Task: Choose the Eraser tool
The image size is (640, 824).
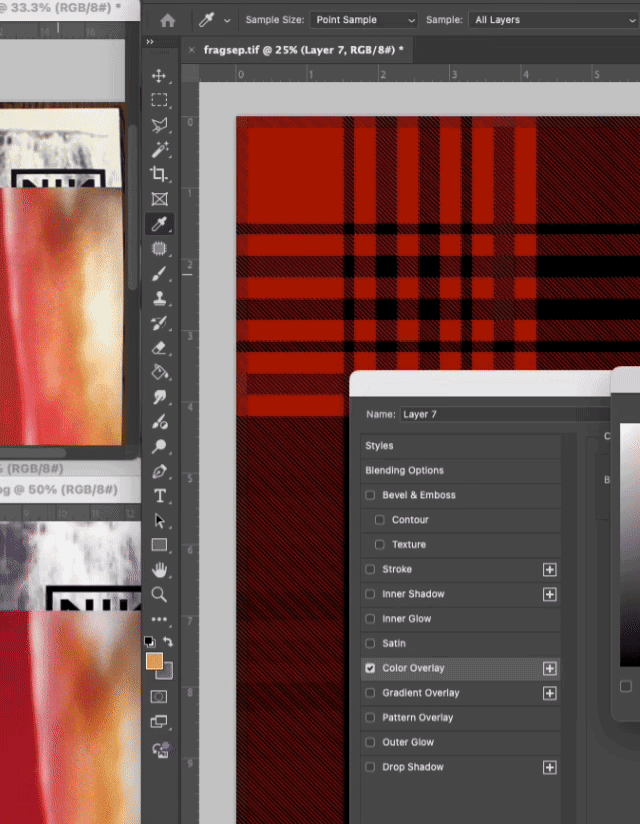Action: tap(159, 347)
